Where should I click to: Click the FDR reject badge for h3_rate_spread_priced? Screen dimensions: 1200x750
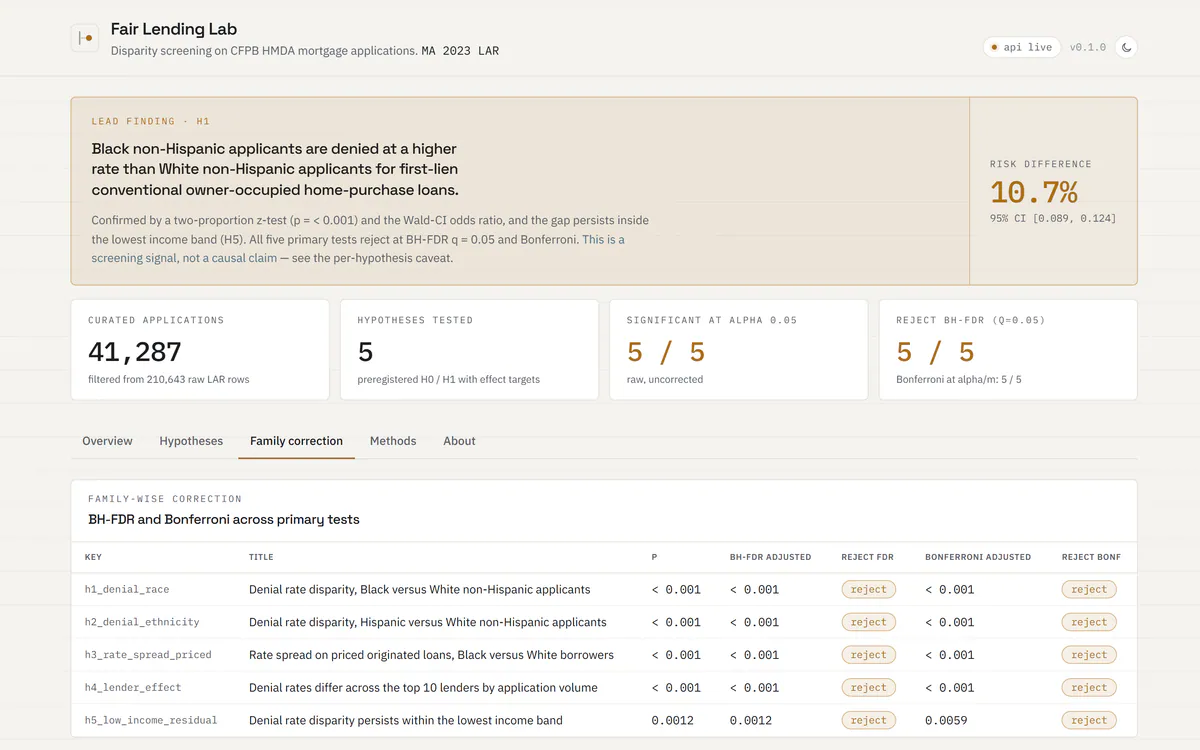coord(868,655)
